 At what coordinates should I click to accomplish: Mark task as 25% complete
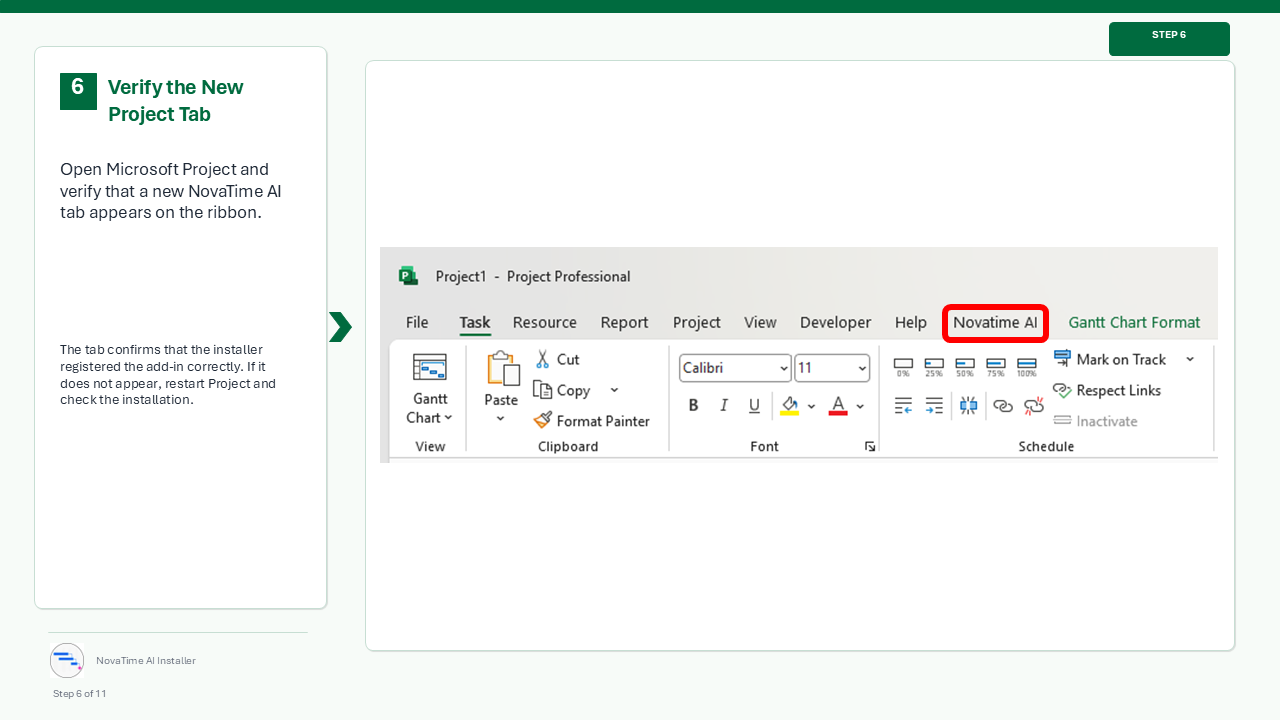[x=934, y=367]
